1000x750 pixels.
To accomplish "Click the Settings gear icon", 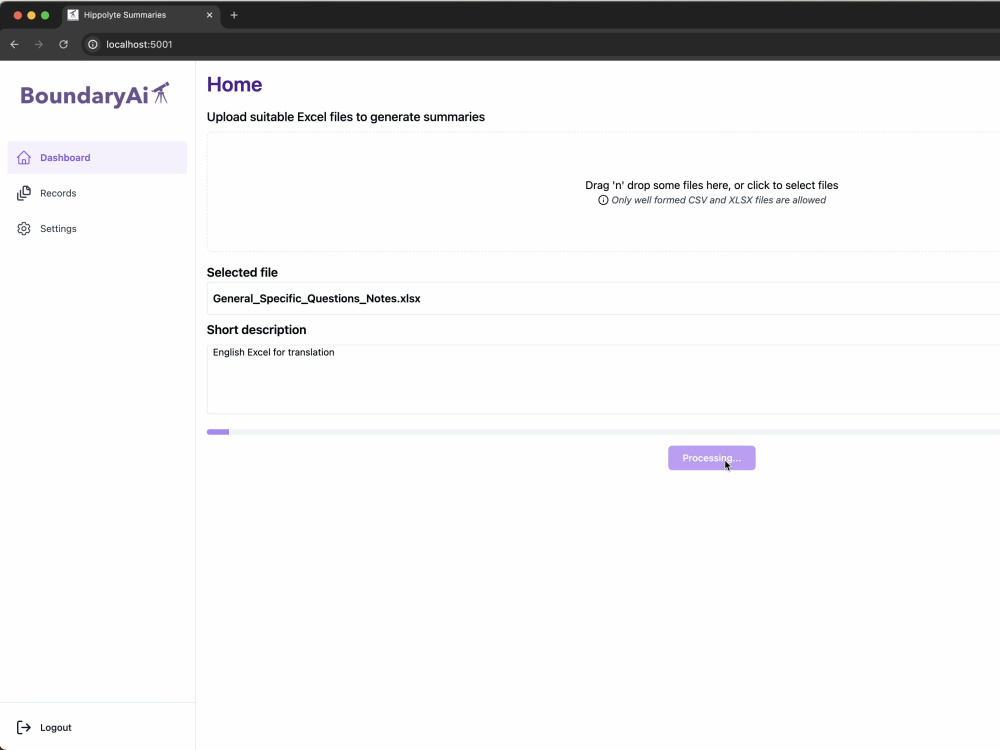I will [24, 228].
